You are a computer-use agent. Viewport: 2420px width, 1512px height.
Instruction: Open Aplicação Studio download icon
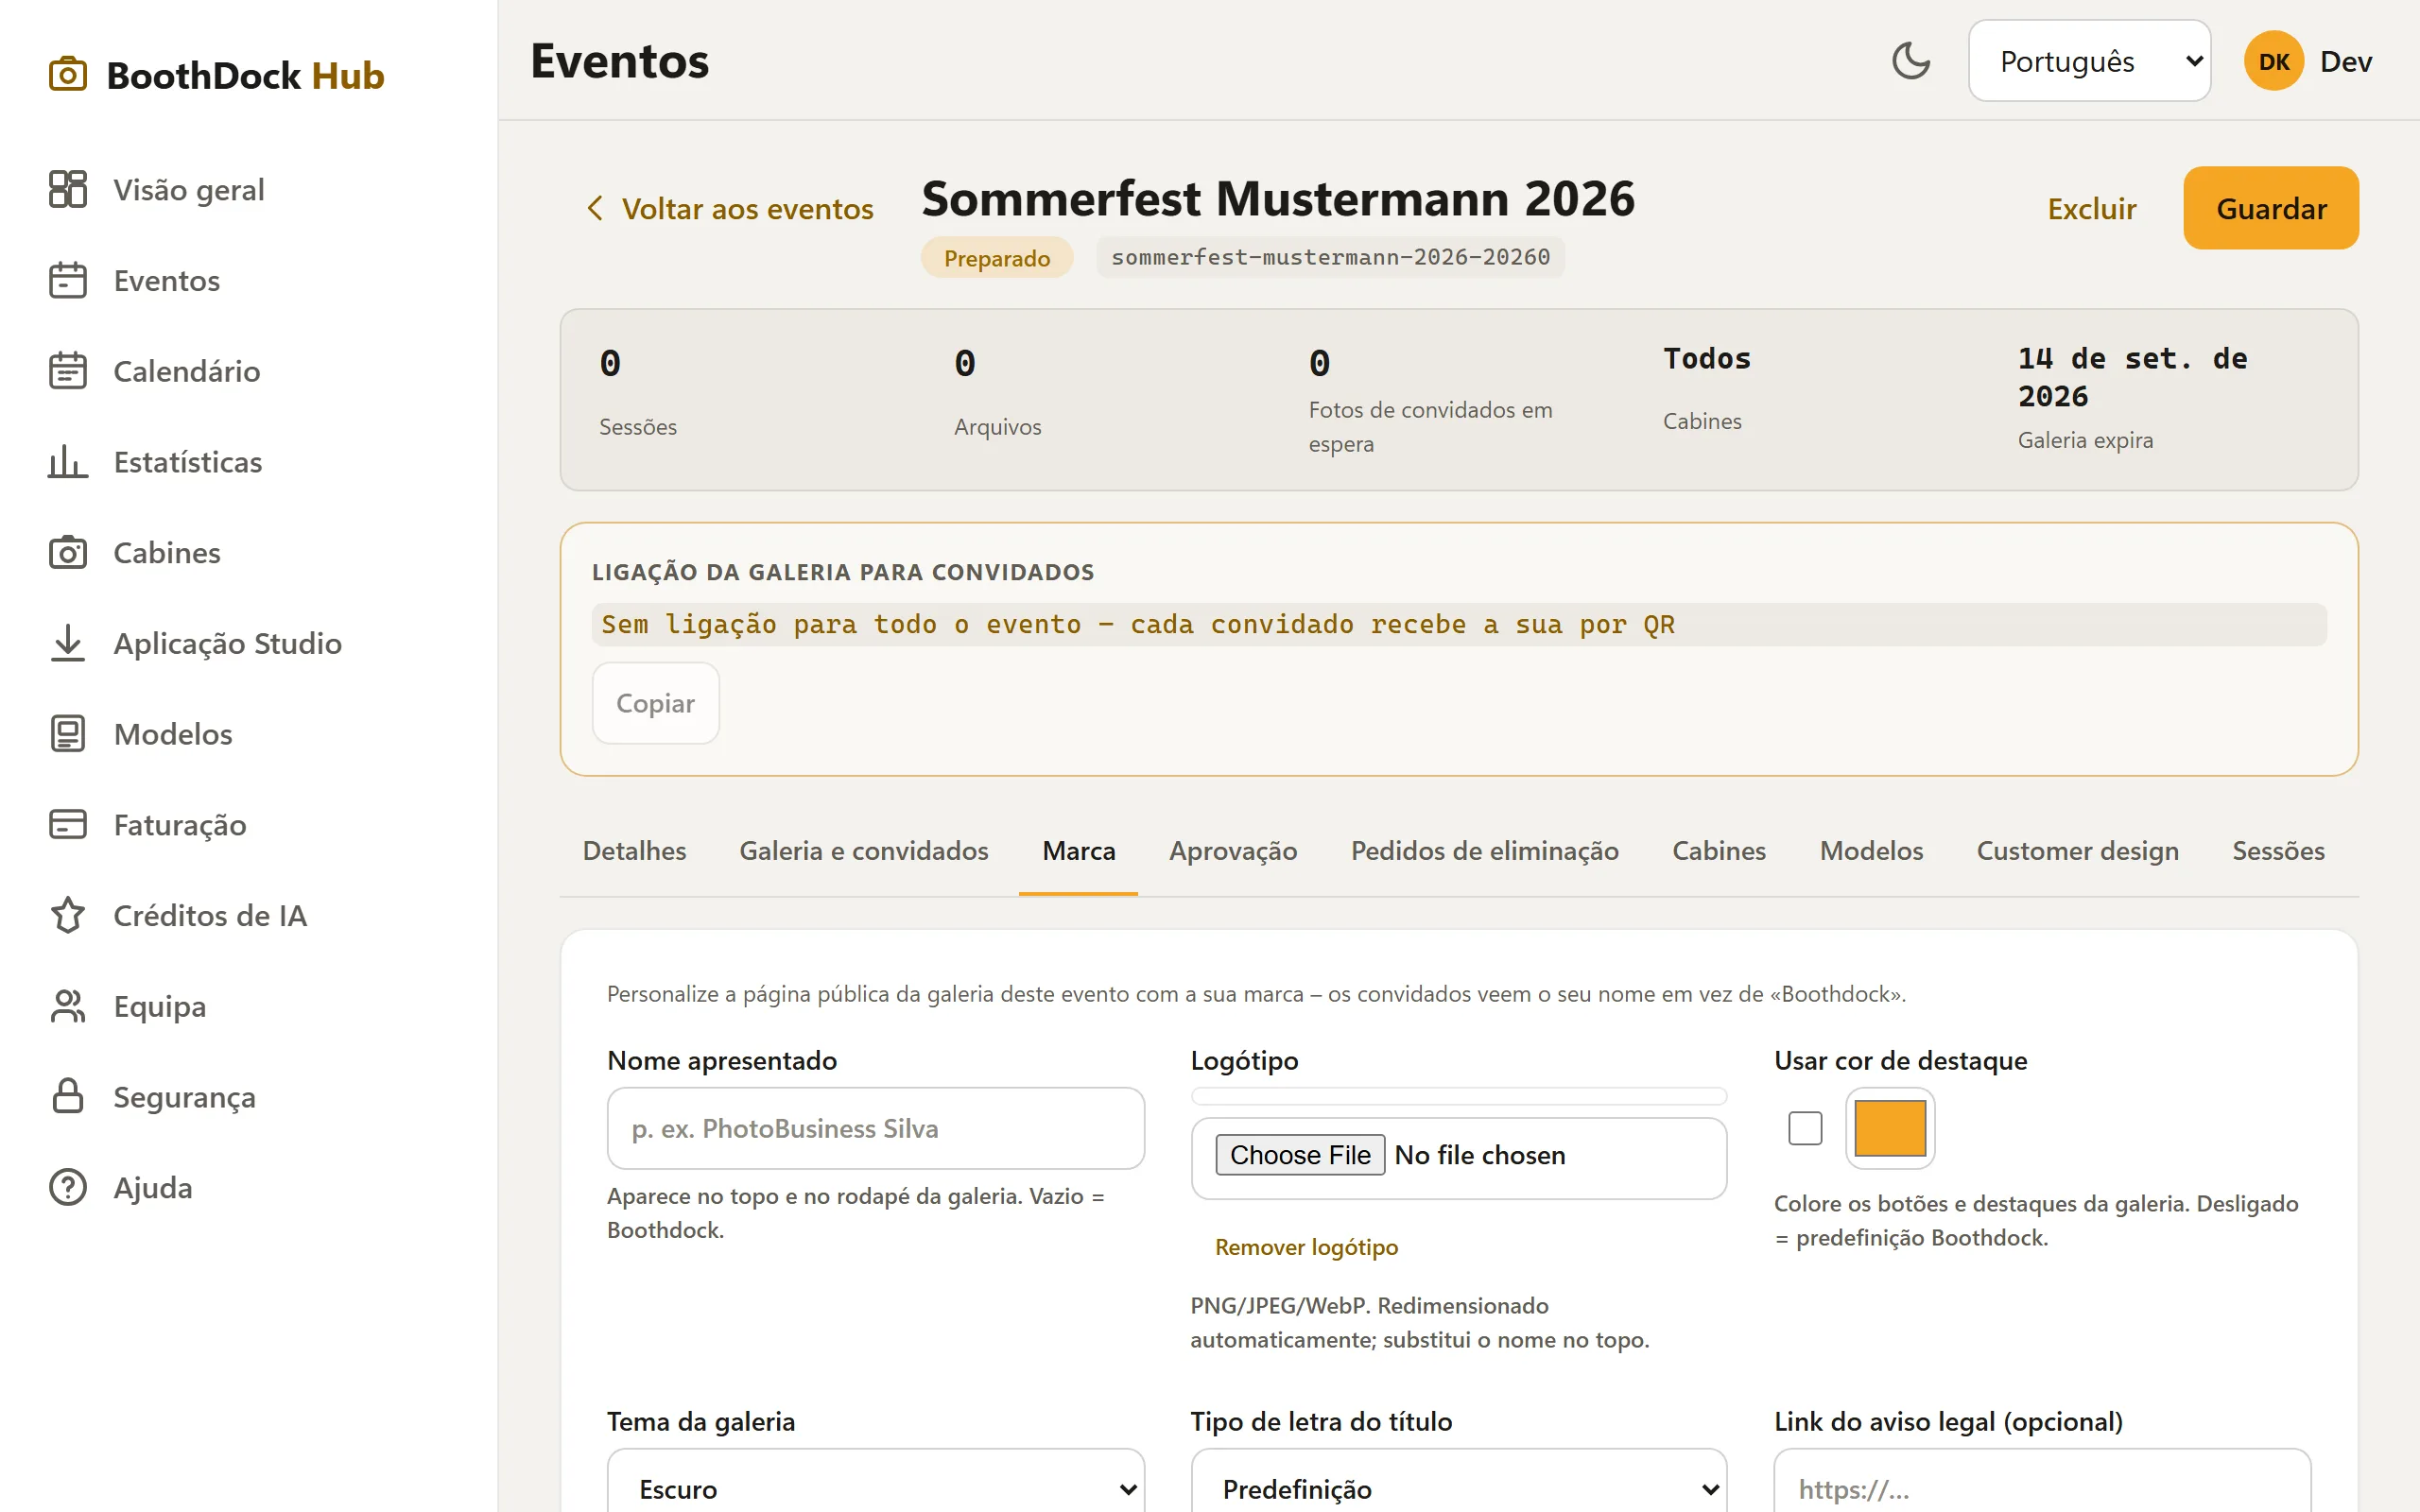tap(68, 643)
